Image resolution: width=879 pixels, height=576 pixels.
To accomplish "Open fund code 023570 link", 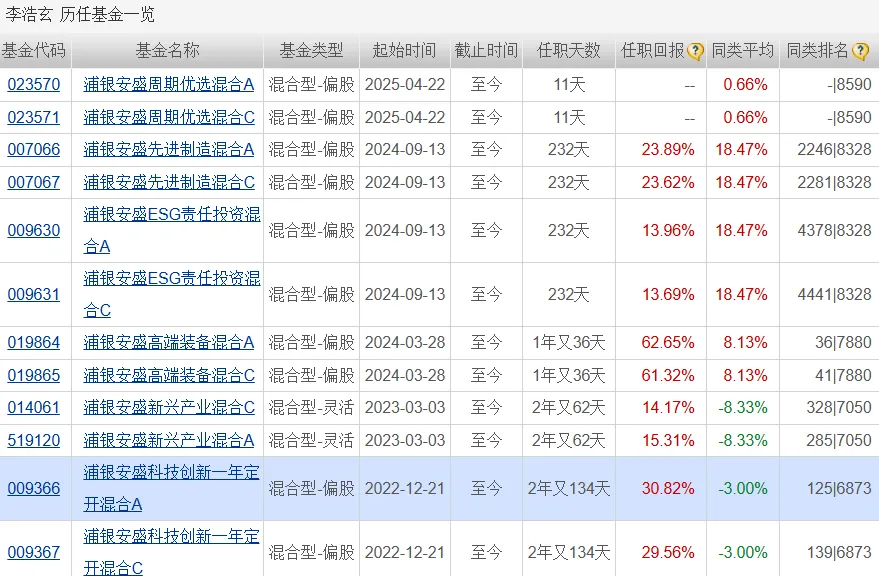I will pyautogui.click(x=34, y=85).
